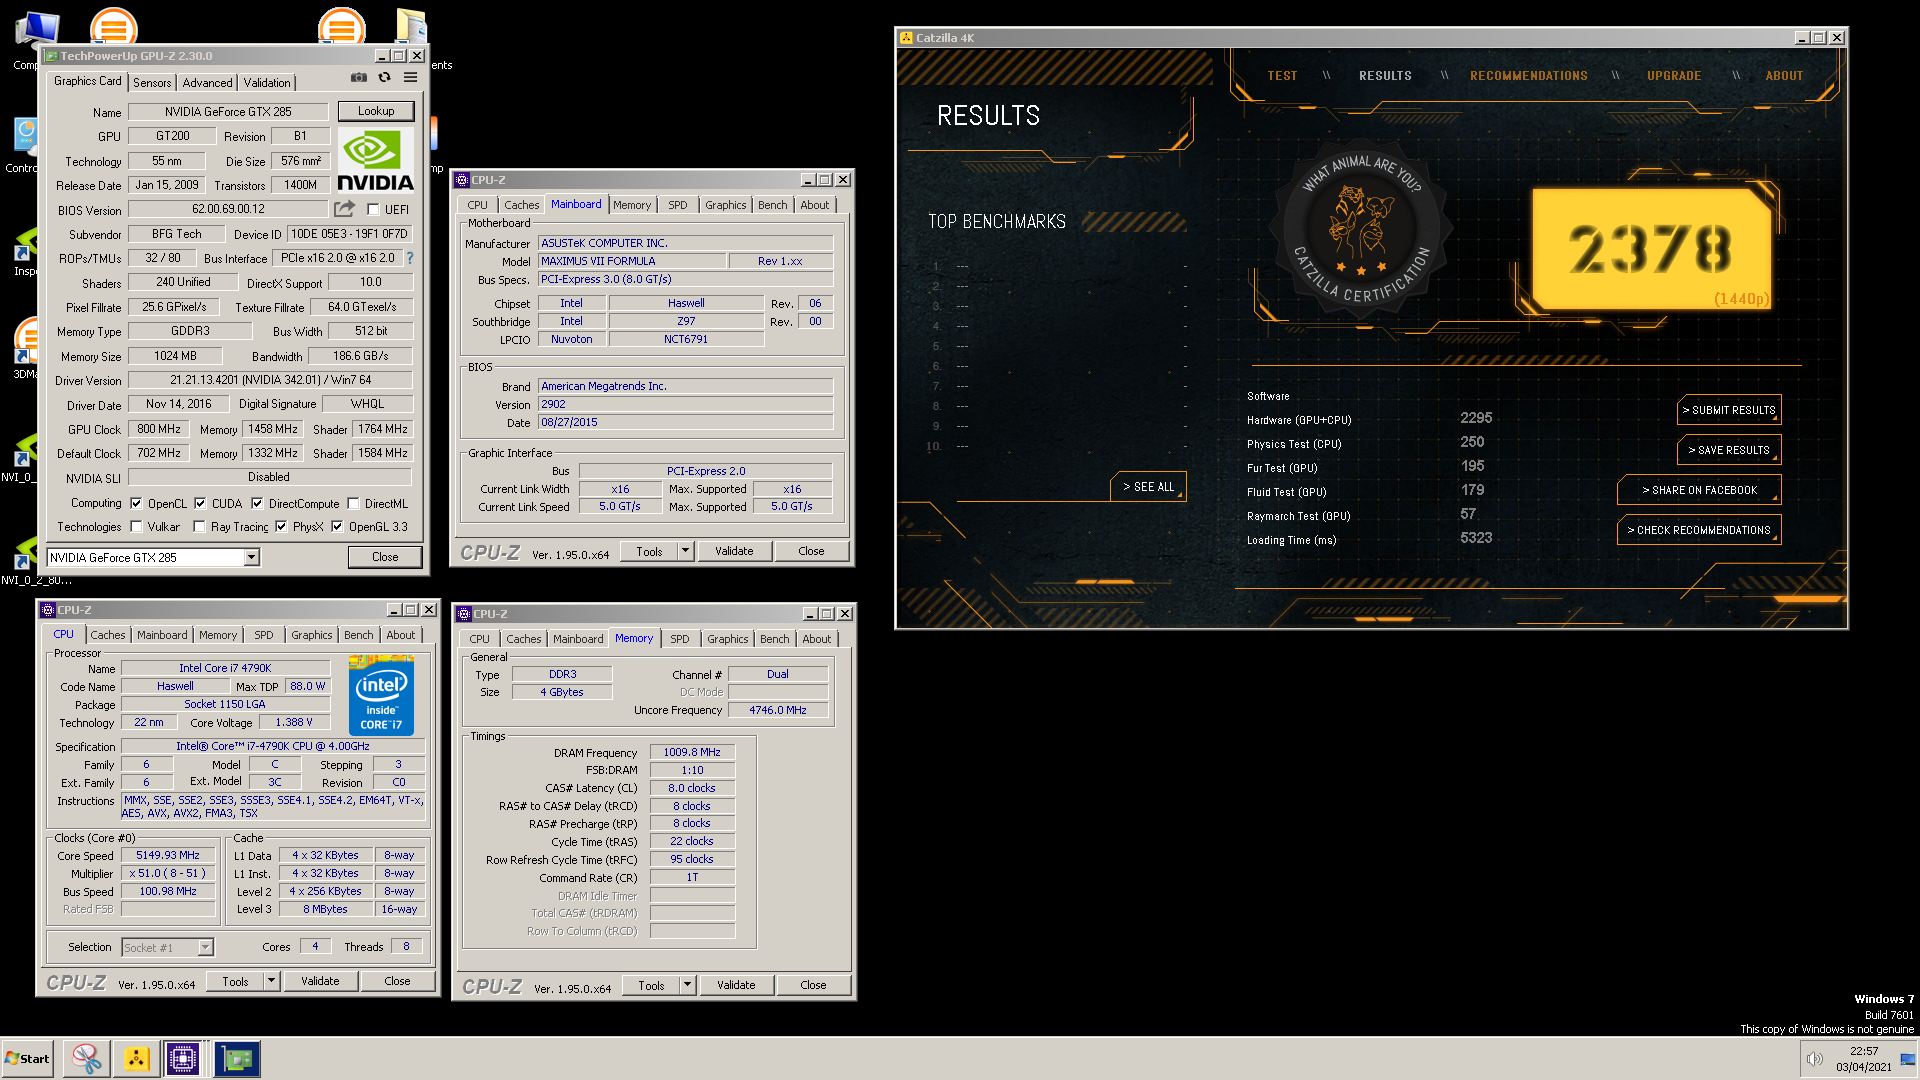The image size is (1920, 1080).
Task: Click the BIOS version share/export icon
Action: click(x=344, y=209)
